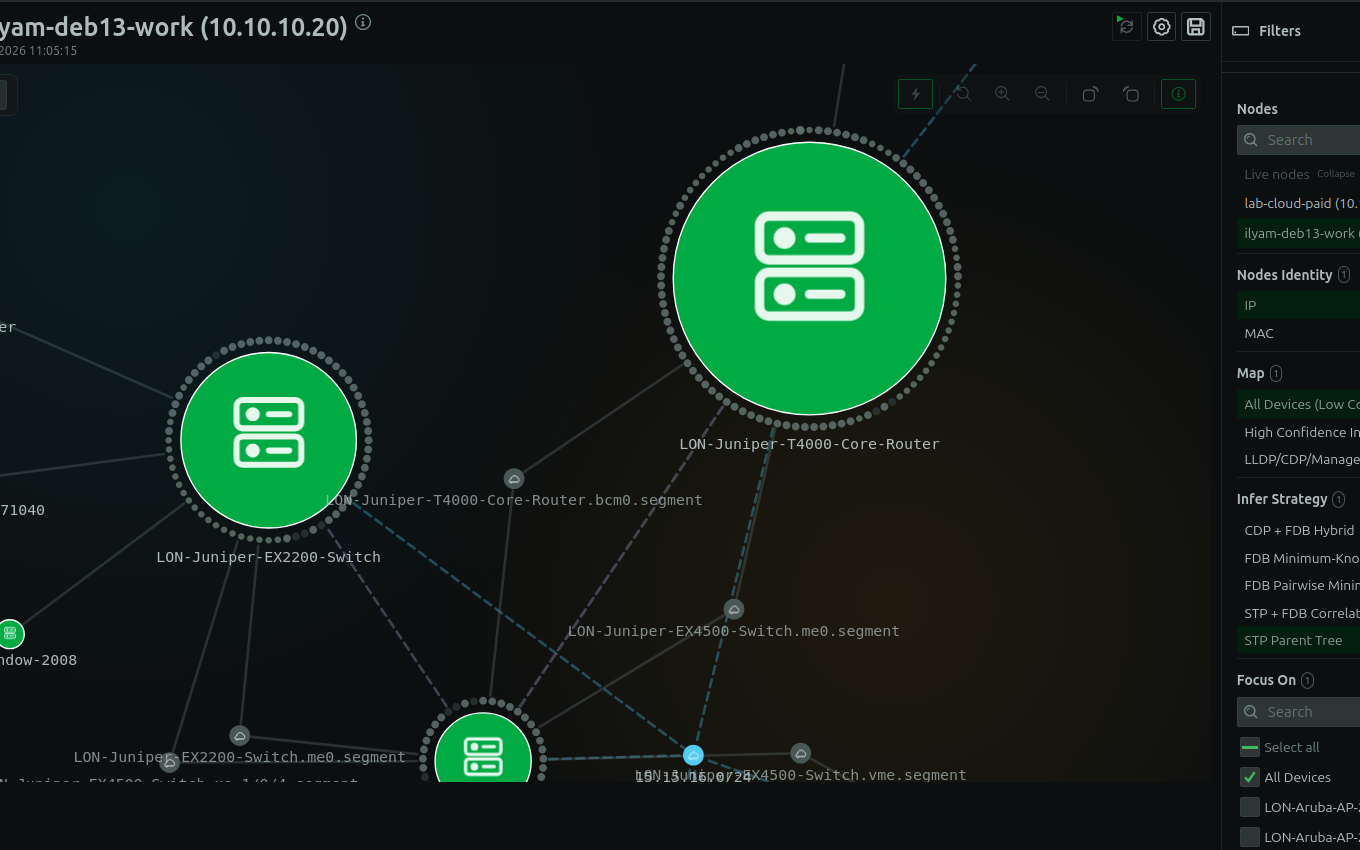Select the LON-Juniper-EX2200-Switch node
The image size is (1360, 850).
[x=269, y=440]
